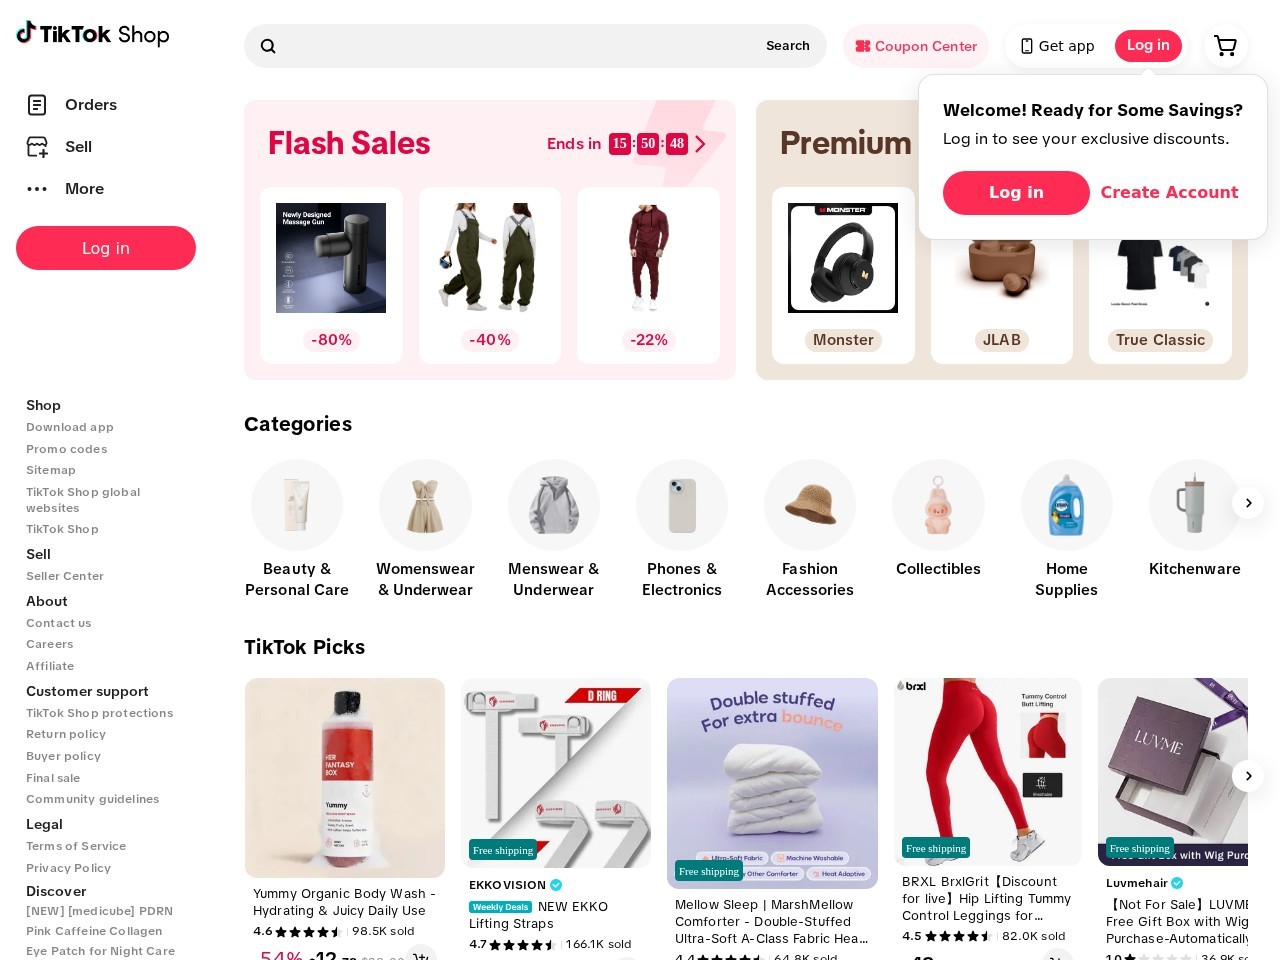Advance TikTok Picks carousel arrow
Screen dimensions: 1280x960
1248,776
